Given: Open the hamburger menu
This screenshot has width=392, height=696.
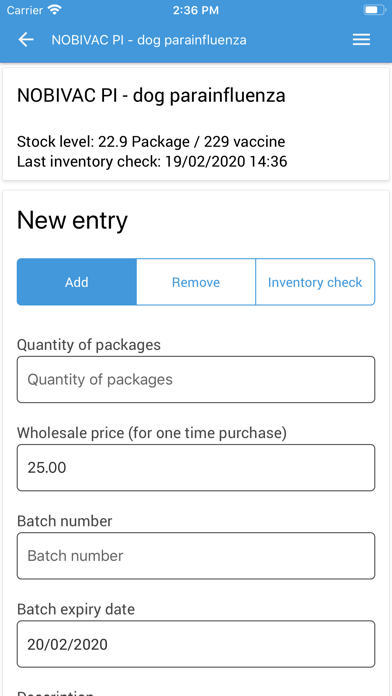Looking at the screenshot, I should tap(361, 40).
